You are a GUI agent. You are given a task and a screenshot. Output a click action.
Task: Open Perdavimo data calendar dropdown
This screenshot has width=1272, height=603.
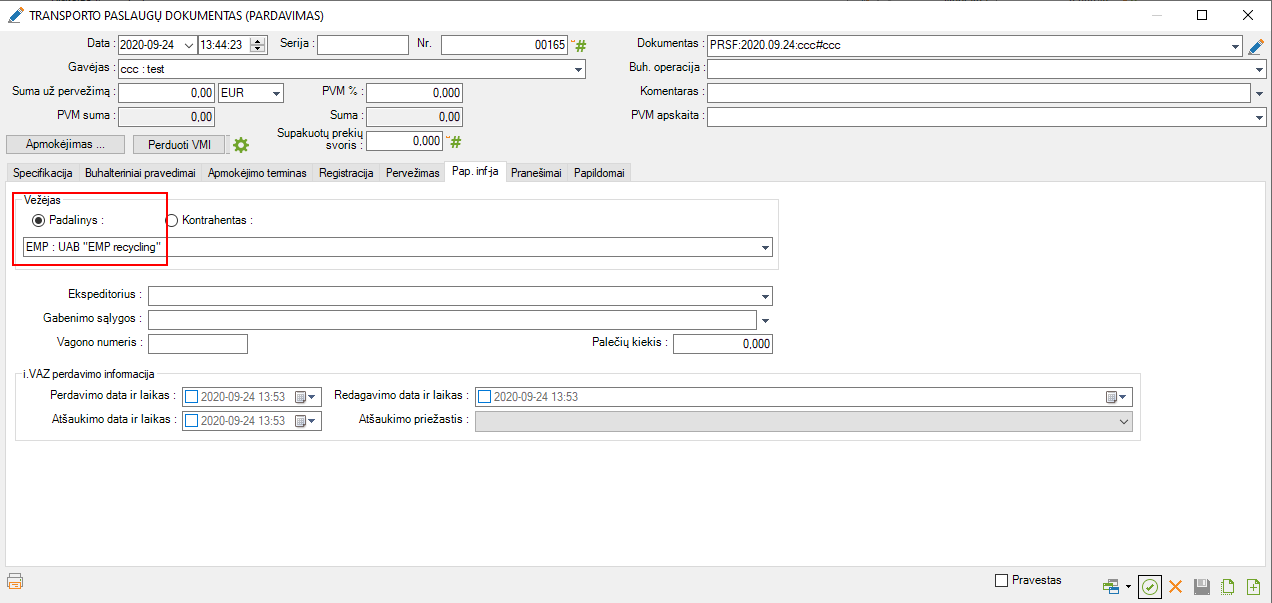point(305,397)
